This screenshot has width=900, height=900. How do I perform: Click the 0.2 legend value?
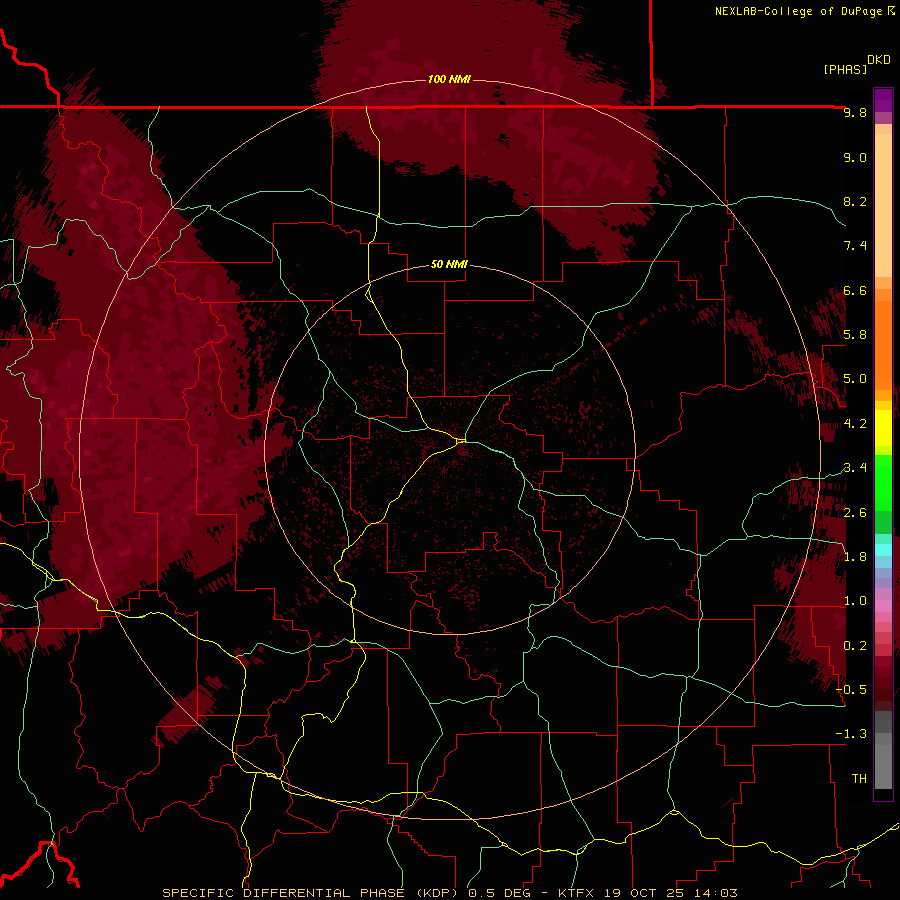(855, 646)
